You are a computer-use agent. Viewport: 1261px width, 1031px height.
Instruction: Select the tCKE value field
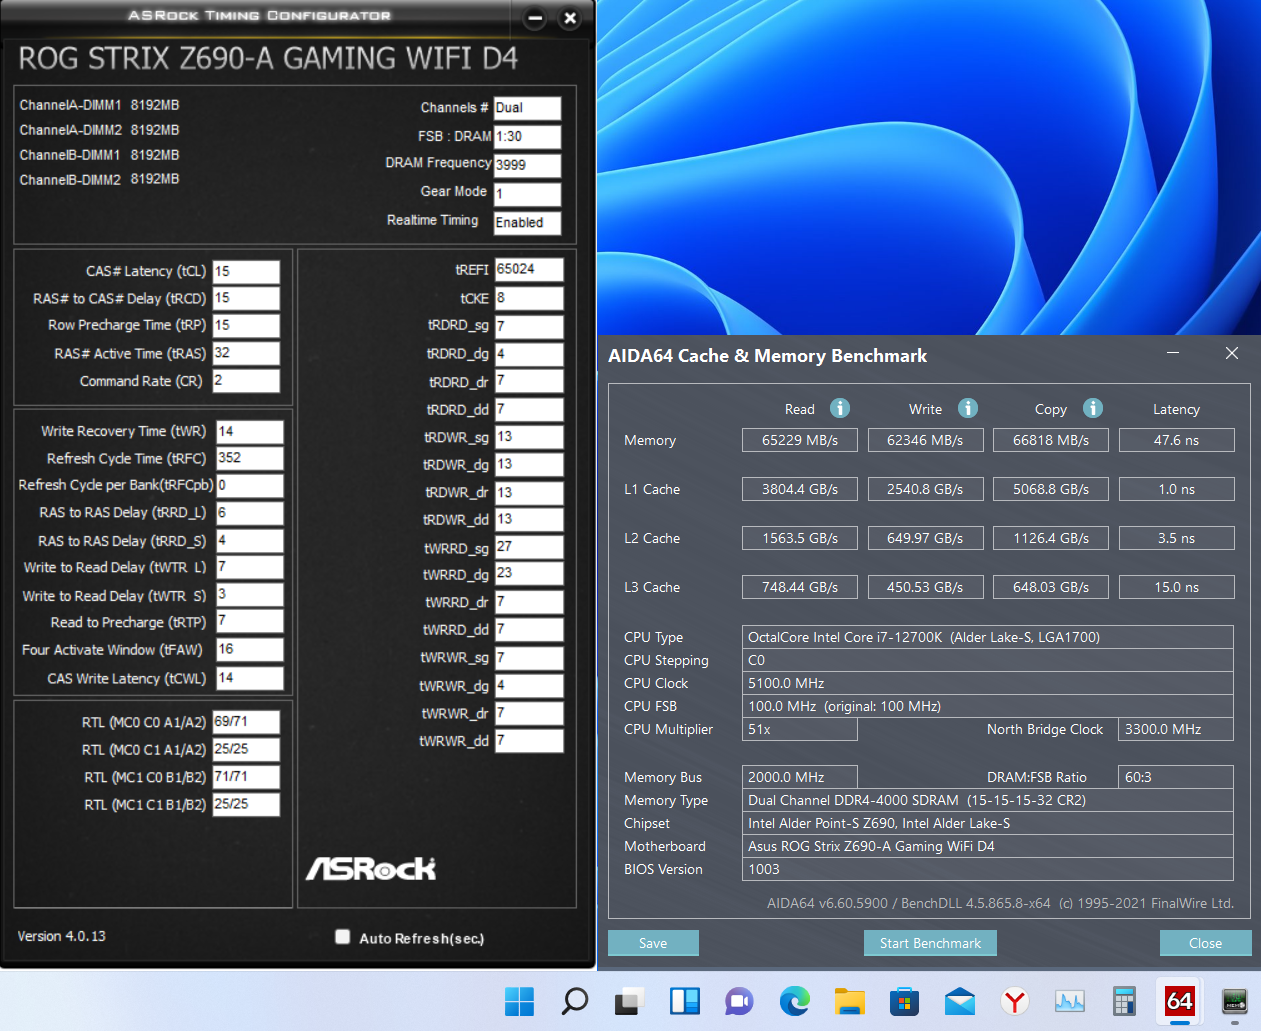pyautogui.click(x=529, y=298)
